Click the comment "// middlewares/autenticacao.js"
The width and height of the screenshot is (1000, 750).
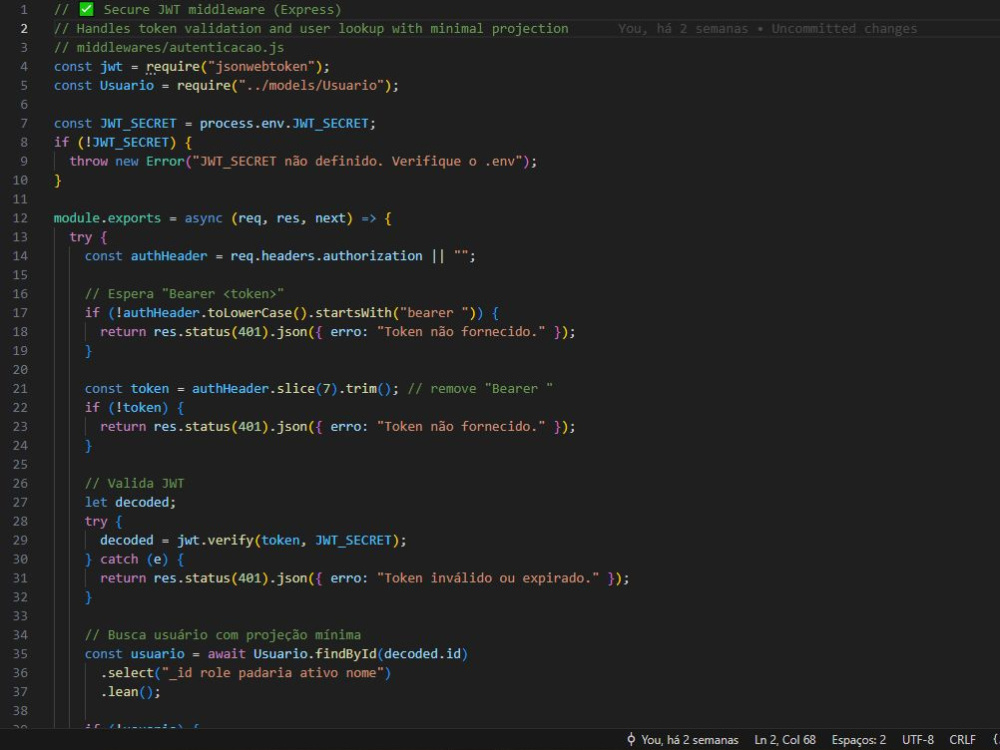pyautogui.click(x=169, y=48)
